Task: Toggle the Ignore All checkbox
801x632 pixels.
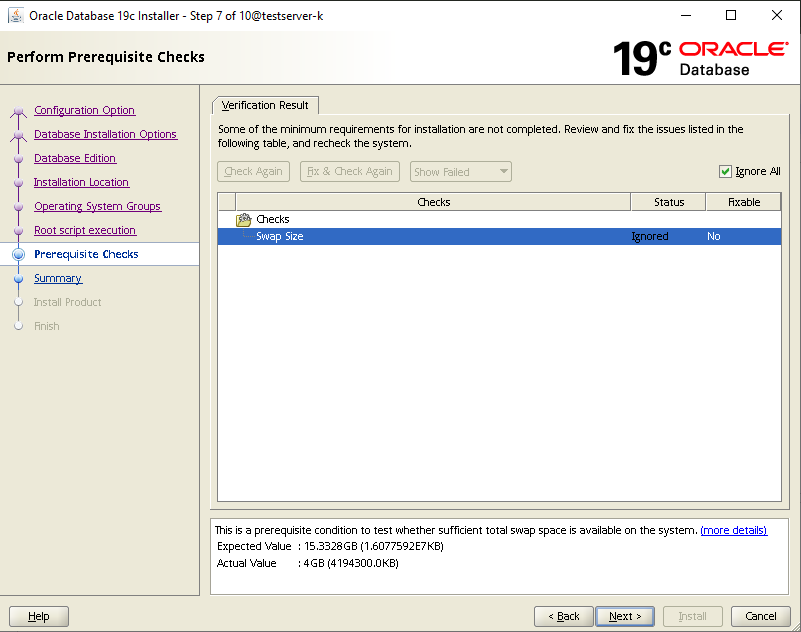Action: coord(725,172)
